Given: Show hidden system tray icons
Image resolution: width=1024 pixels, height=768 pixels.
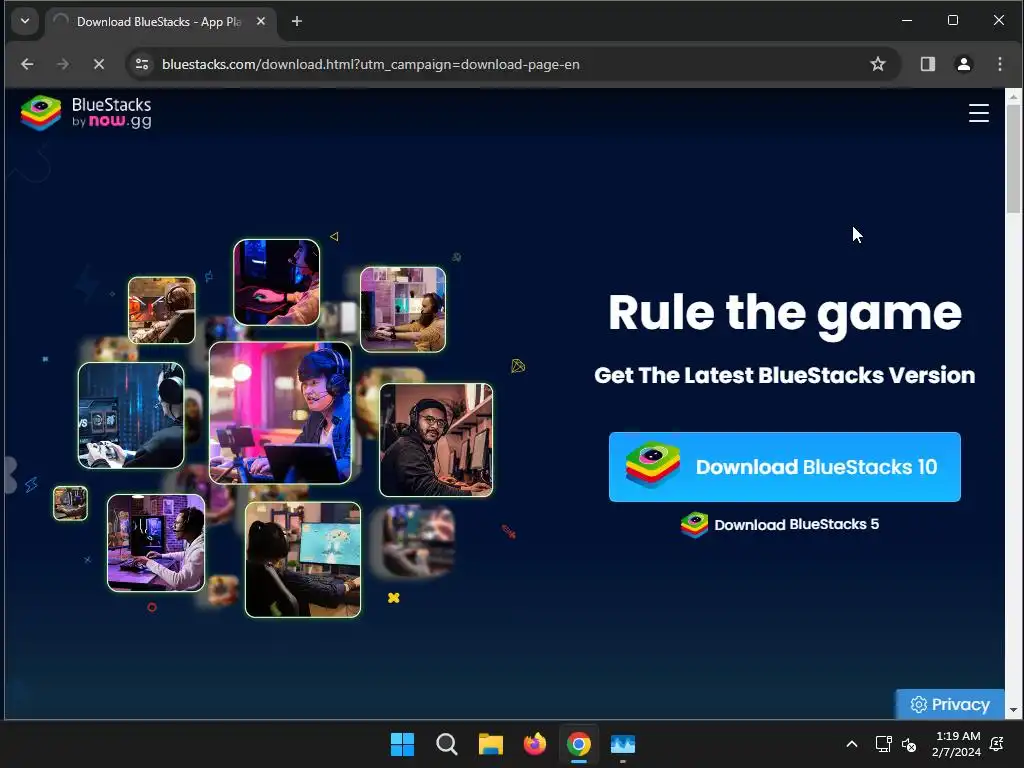Looking at the screenshot, I should [852, 744].
